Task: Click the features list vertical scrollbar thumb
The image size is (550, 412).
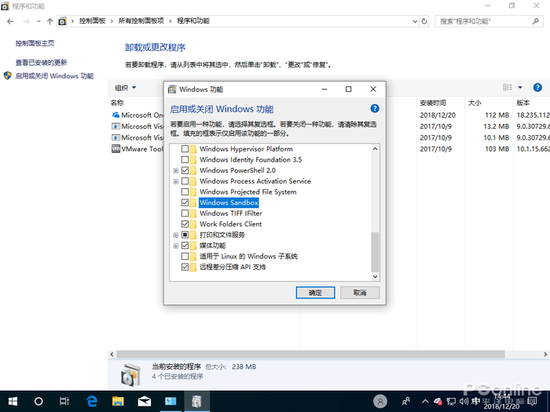Action: [x=375, y=252]
